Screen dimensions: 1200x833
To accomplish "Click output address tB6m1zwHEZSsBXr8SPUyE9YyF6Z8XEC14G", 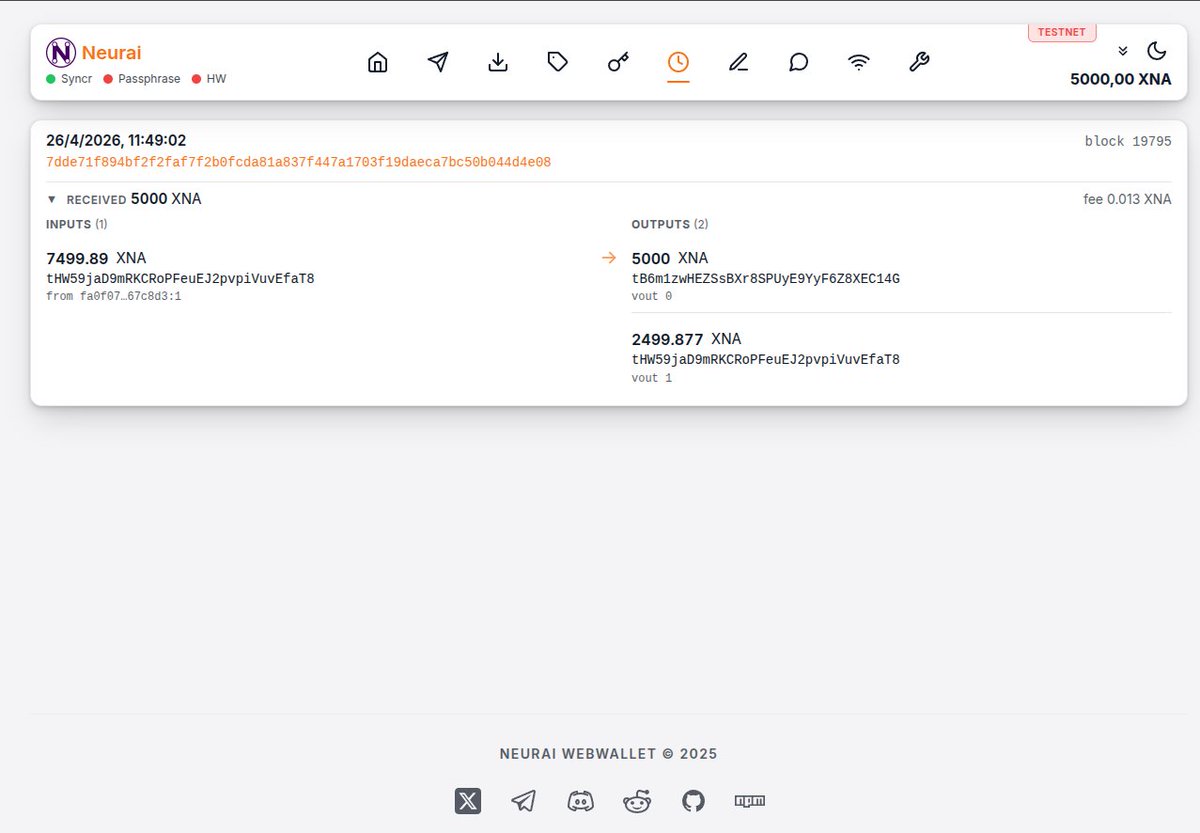I will (x=766, y=279).
